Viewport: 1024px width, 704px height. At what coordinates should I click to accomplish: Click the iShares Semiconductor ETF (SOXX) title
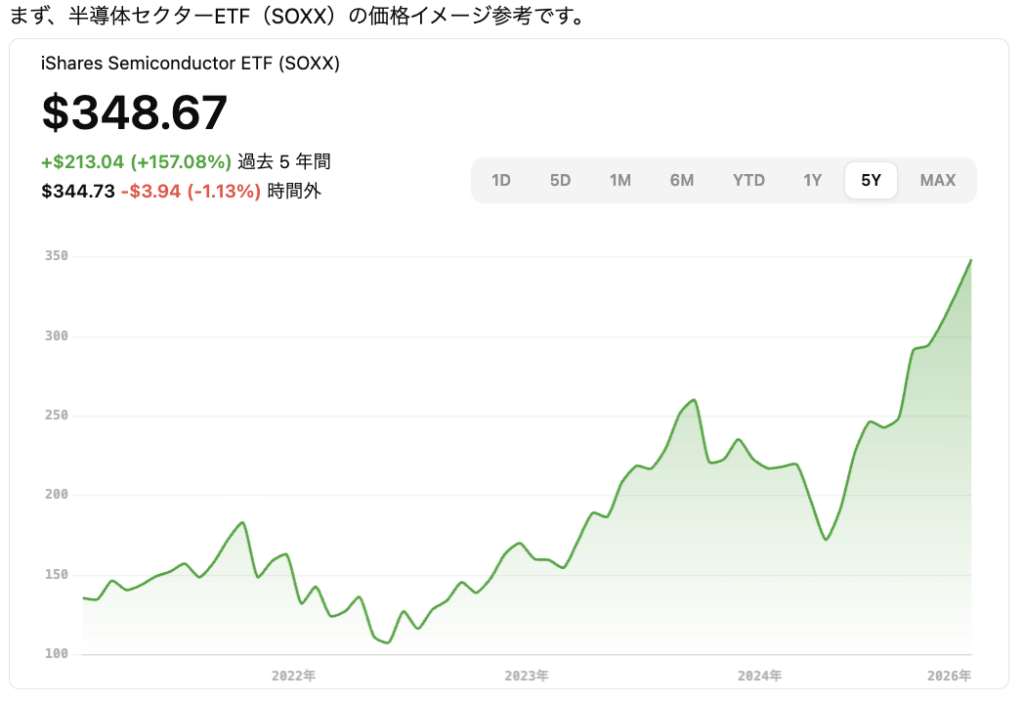[191, 63]
